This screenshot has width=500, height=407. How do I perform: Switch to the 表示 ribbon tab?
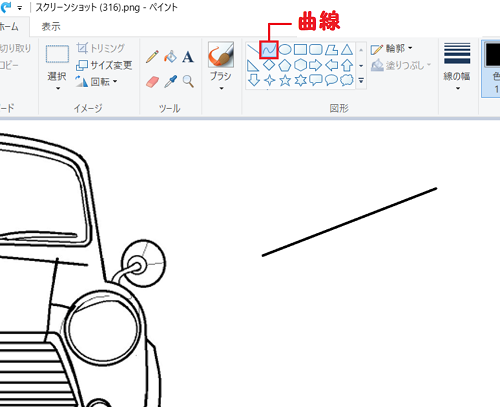(x=51, y=27)
